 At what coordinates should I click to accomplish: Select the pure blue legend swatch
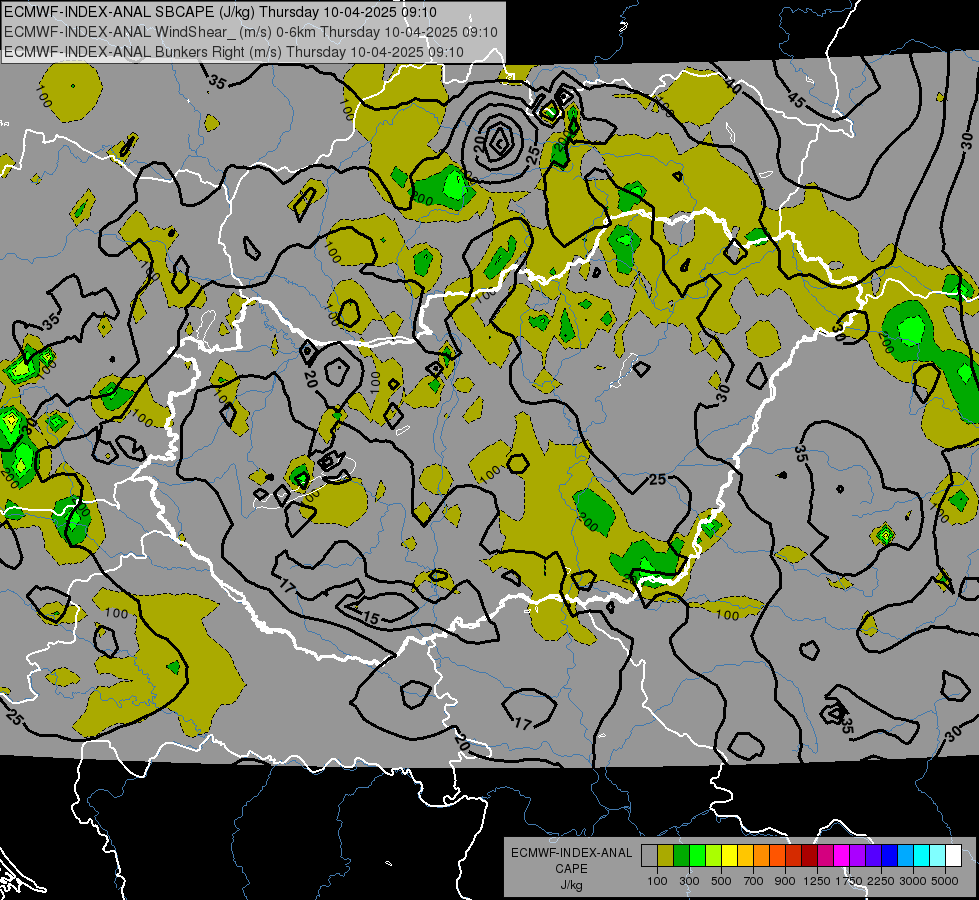(889, 856)
